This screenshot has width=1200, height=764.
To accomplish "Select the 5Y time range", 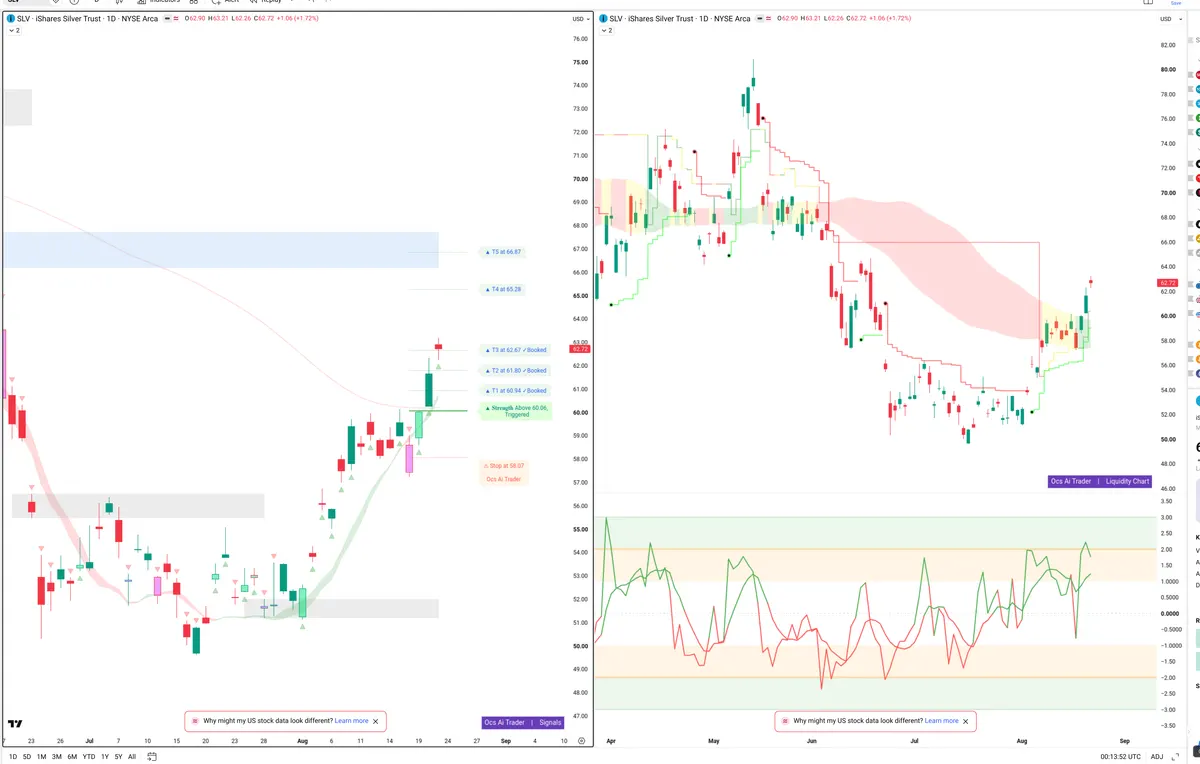I will pos(119,757).
